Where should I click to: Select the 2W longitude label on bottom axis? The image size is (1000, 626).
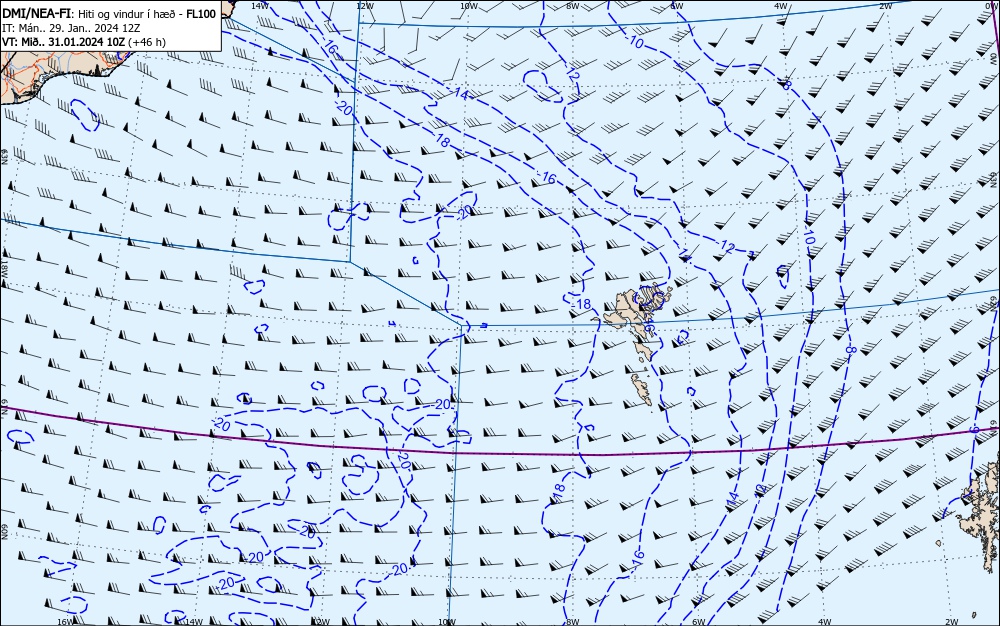[952, 622]
